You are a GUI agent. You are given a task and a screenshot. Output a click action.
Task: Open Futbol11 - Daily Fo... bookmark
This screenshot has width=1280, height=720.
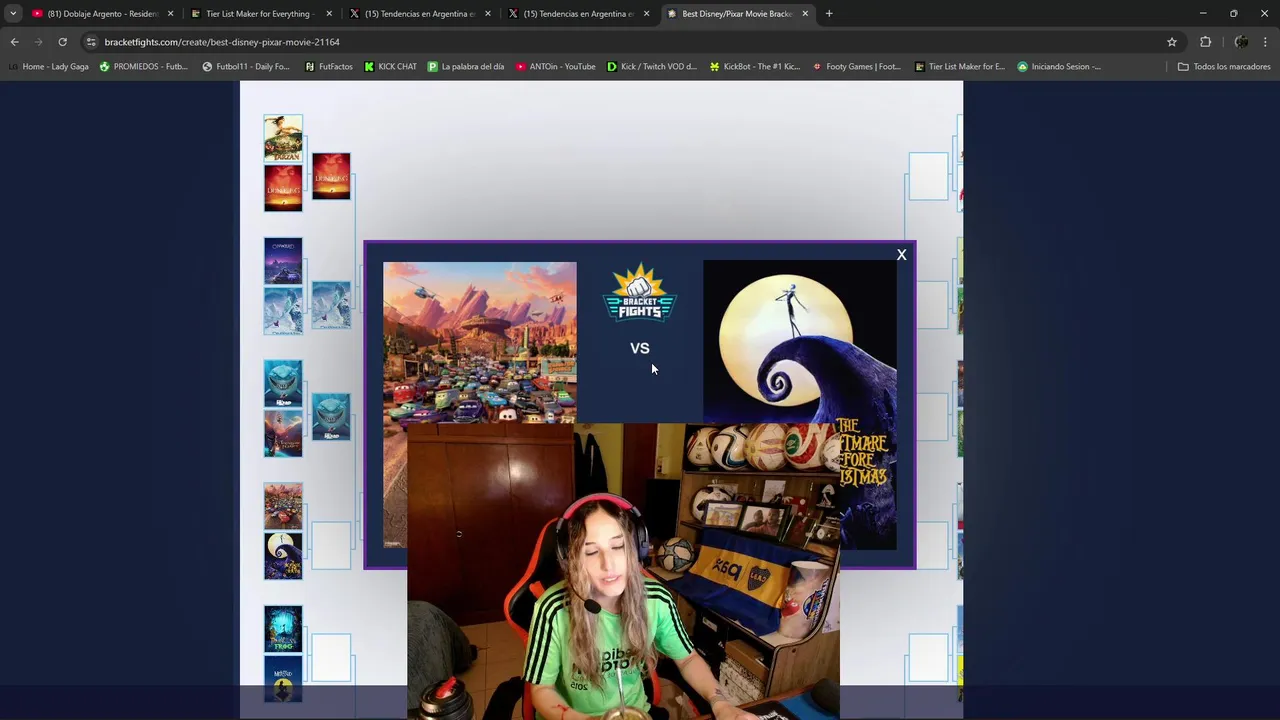246,67
